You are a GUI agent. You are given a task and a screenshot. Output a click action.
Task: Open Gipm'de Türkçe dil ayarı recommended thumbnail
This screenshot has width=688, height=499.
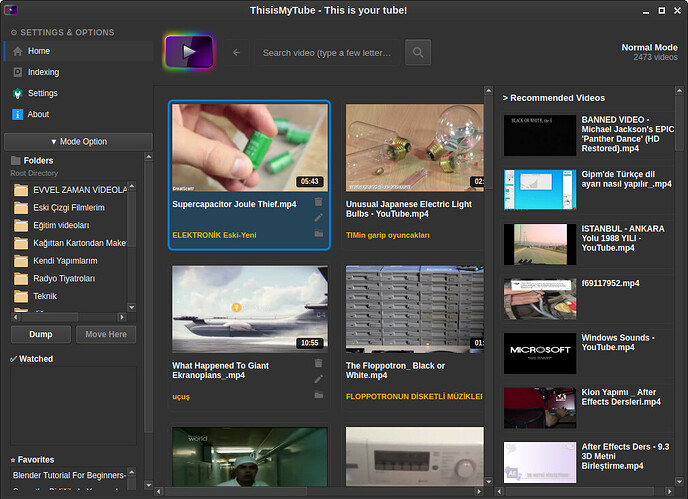point(540,190)
